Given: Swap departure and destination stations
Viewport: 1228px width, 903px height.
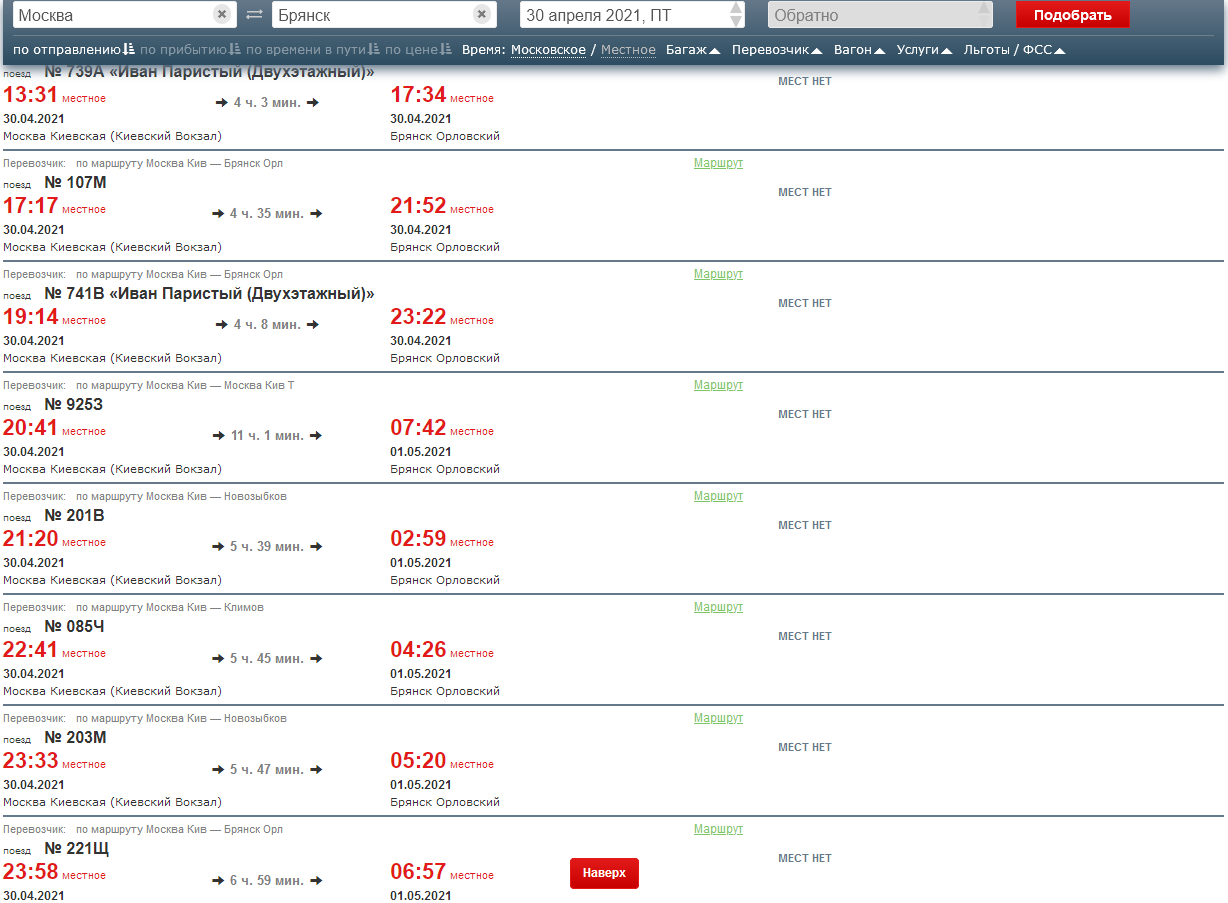Looking at the screenshot, I should tap(254, 14).
